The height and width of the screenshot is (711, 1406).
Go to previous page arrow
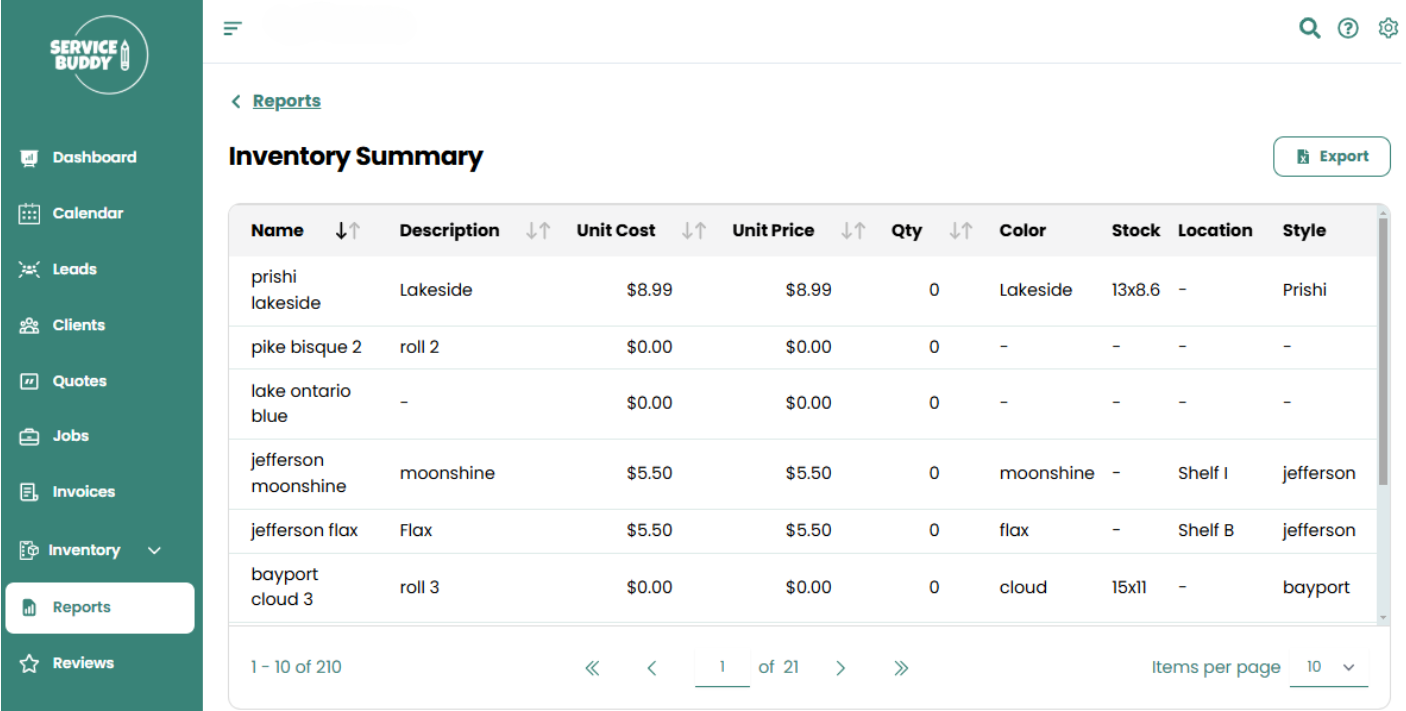651,668
